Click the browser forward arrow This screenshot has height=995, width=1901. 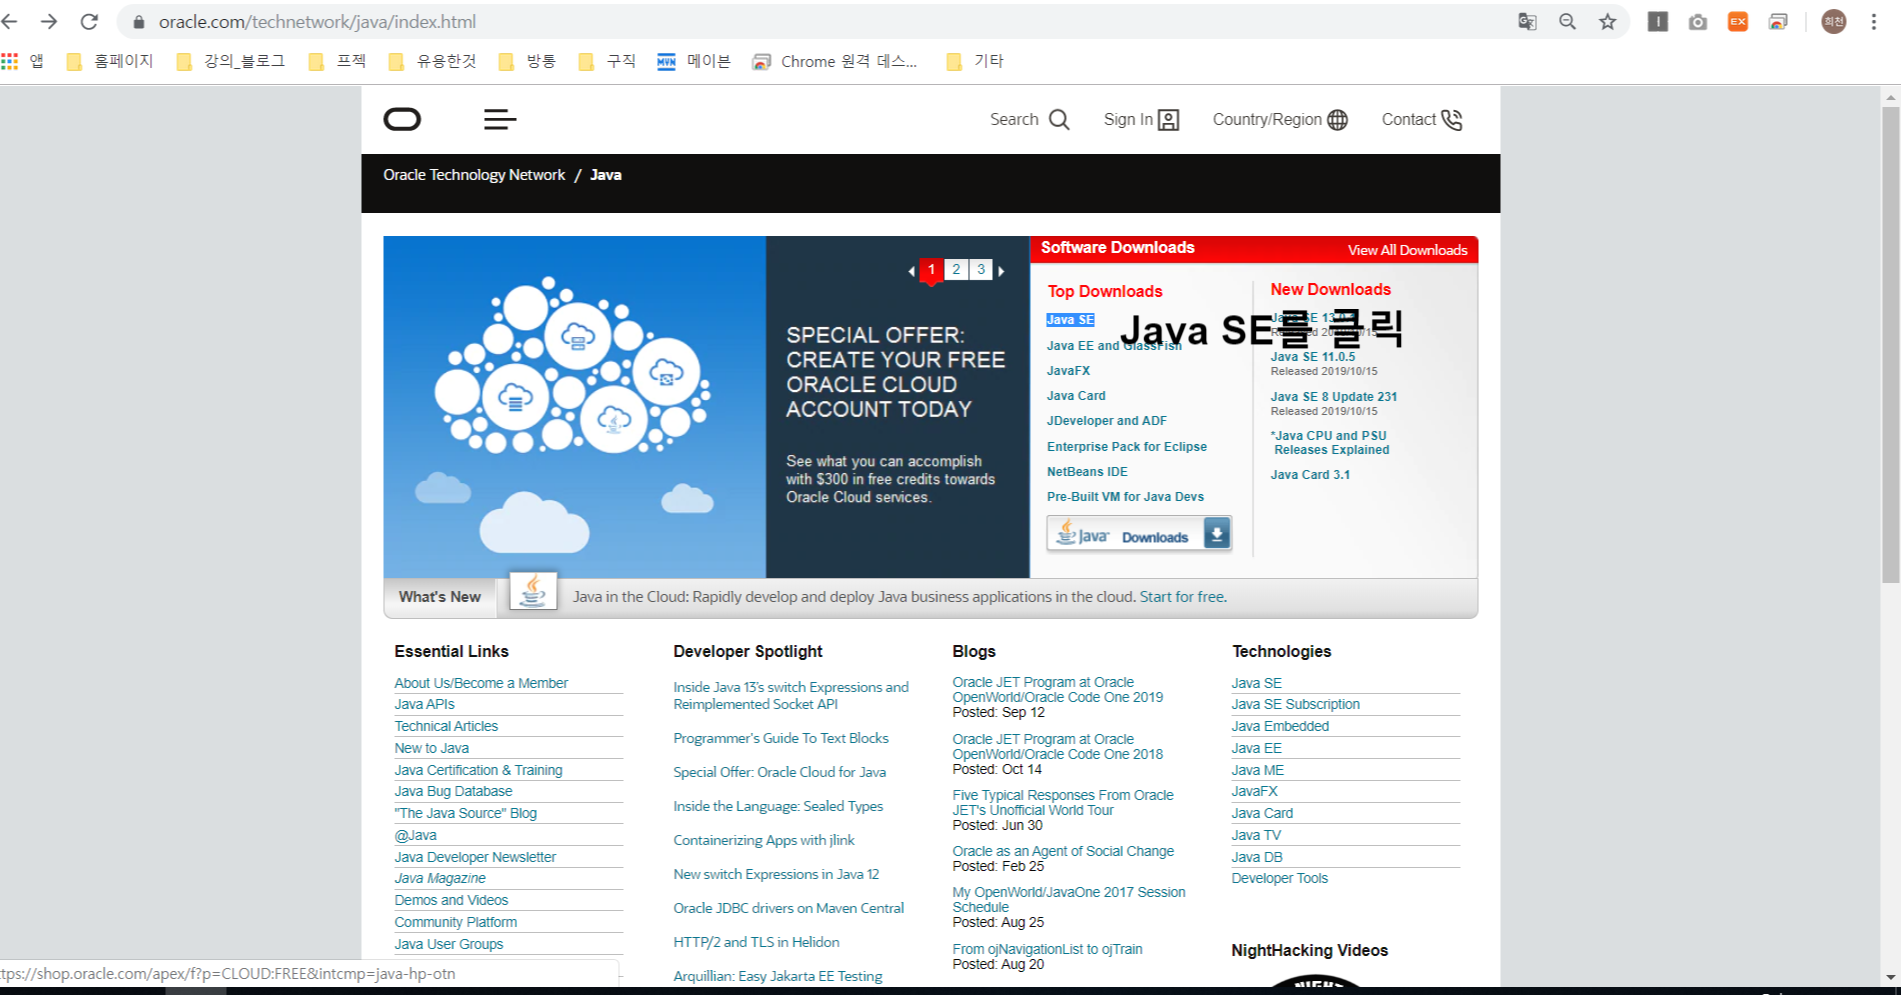(49, 21)
